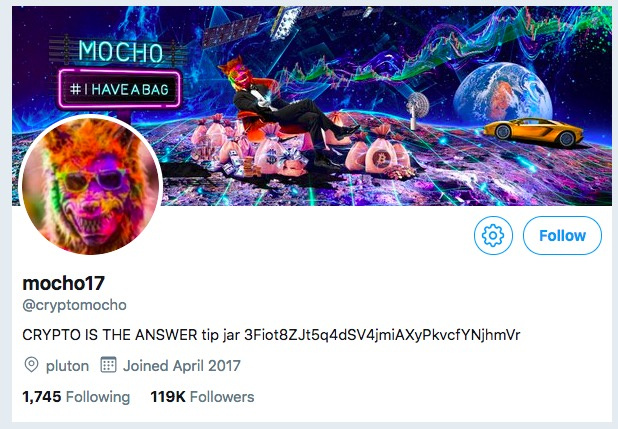Viewport: 618px width, 429px height.
Task: Select the tip jar address in bio
Action: coord(382,335)
